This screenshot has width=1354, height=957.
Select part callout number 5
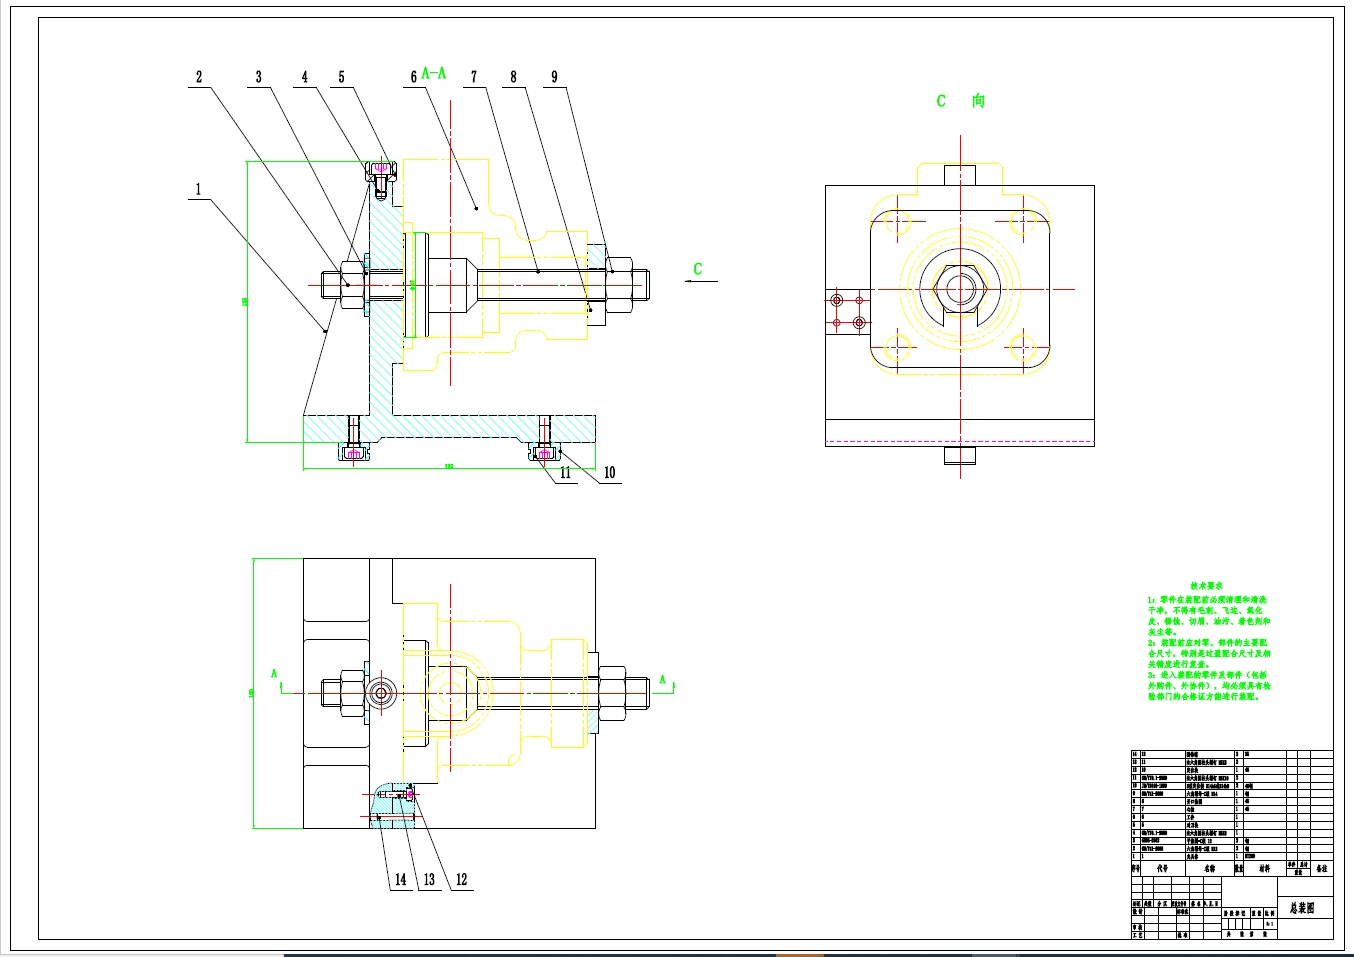pos(341,77)
